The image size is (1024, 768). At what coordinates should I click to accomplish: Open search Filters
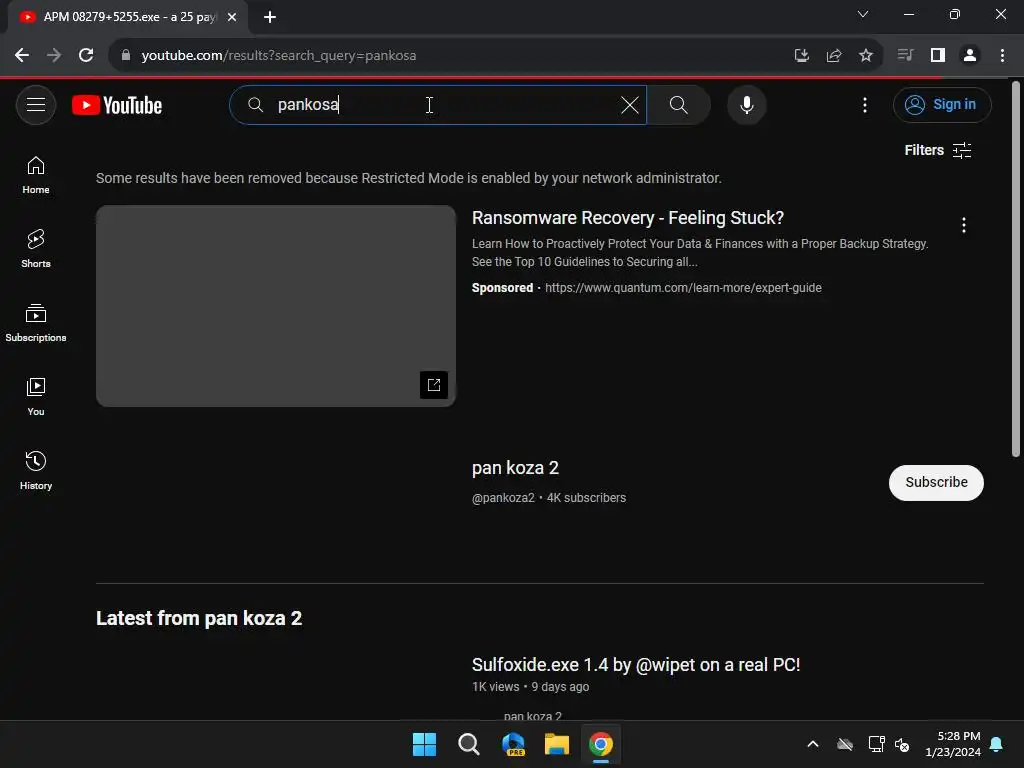[x=938, y=150]
